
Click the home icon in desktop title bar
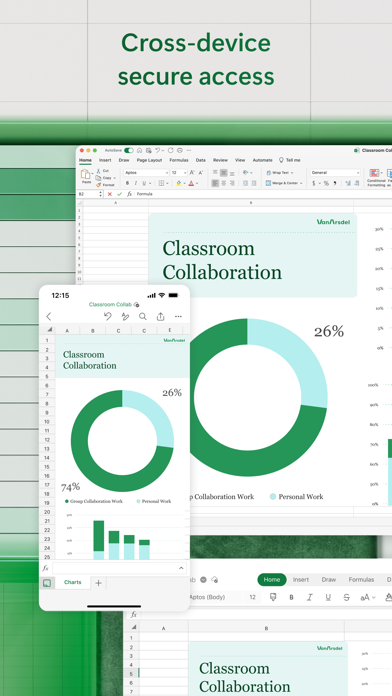click(x=140, y=150)
